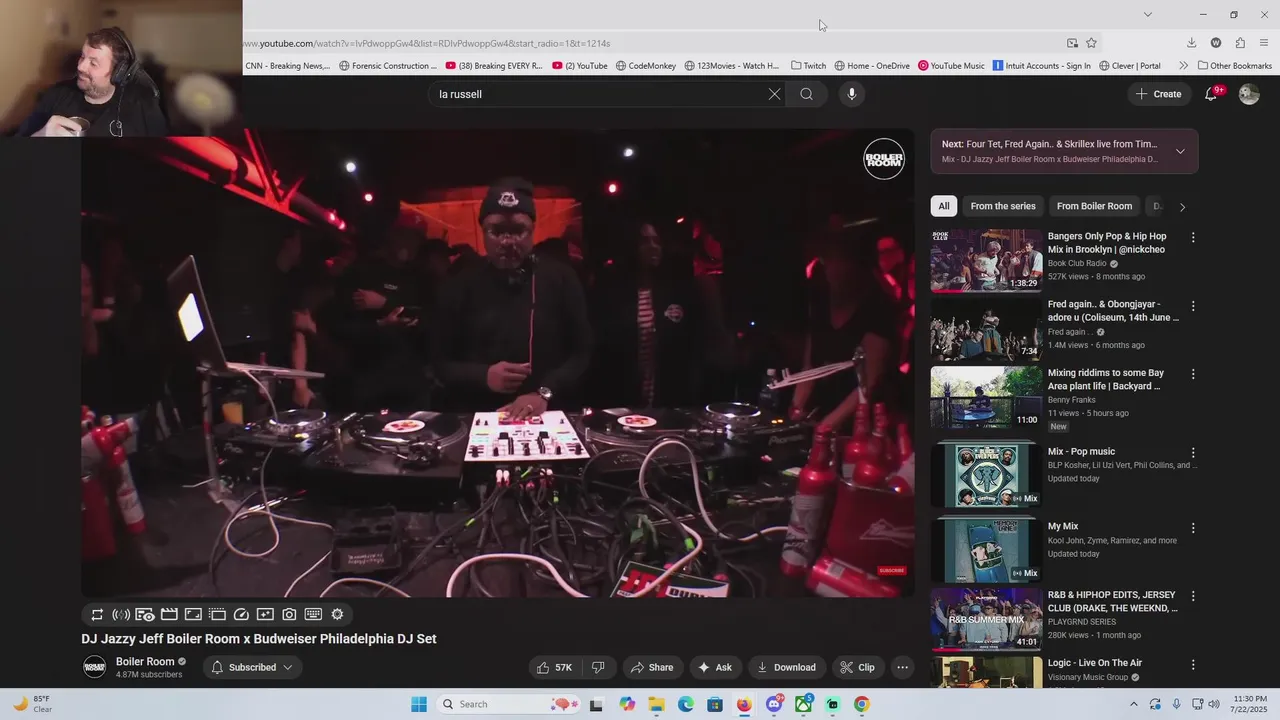Screen dimensions: 1280x720
Task: Open File Explorer from the taskbar
Action: (657, 704)
